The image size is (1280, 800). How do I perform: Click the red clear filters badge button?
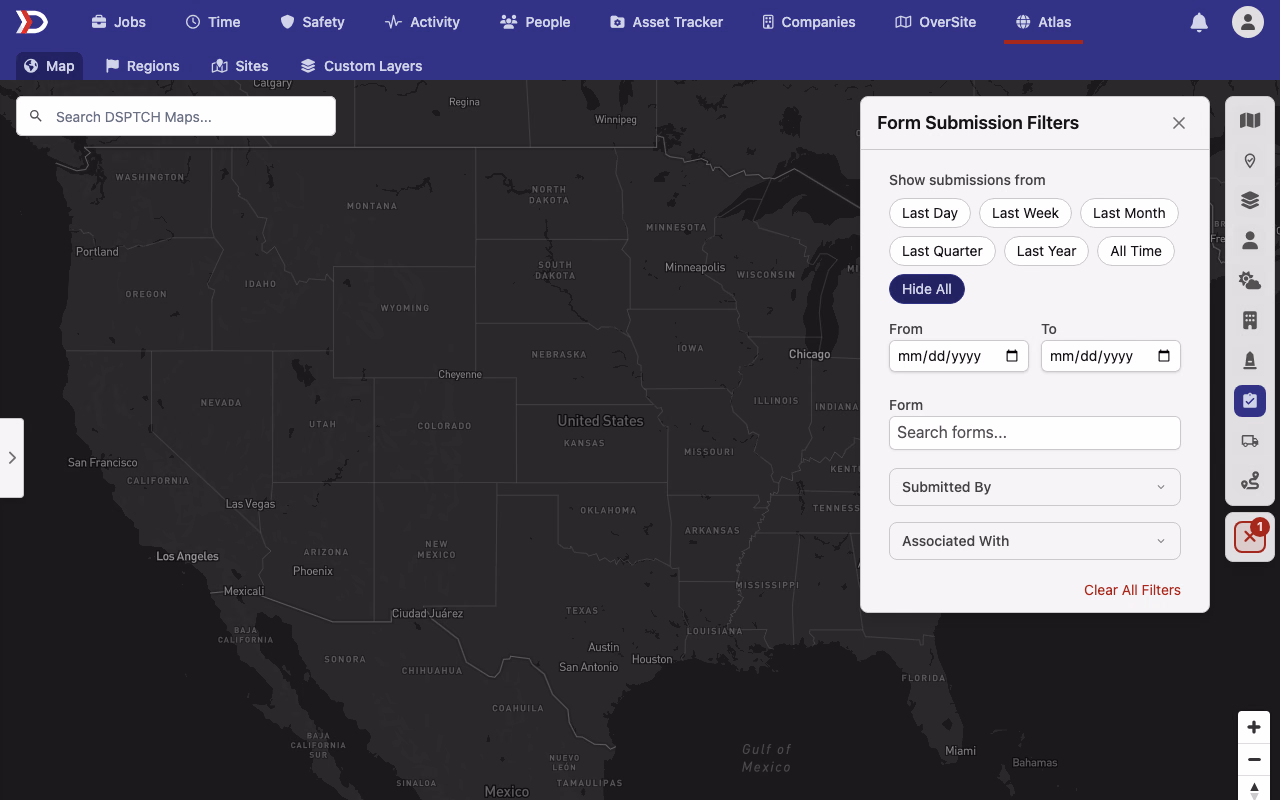tap(1250, 537)
